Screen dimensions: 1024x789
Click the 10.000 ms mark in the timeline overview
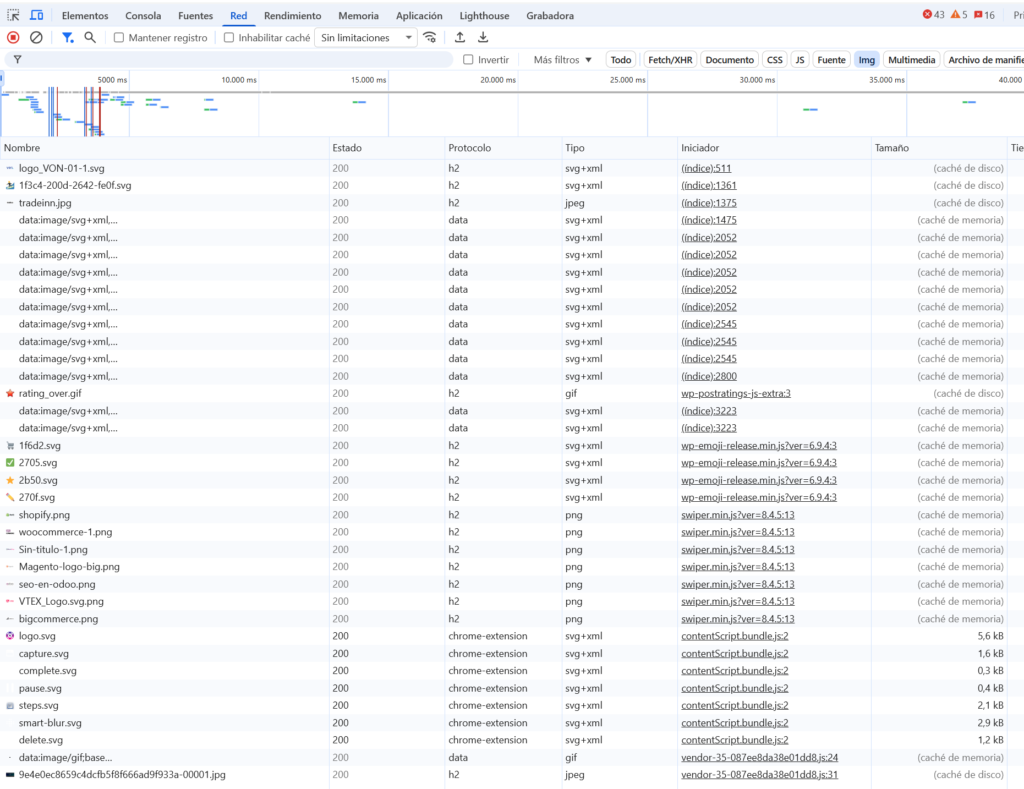click(239, 79)
